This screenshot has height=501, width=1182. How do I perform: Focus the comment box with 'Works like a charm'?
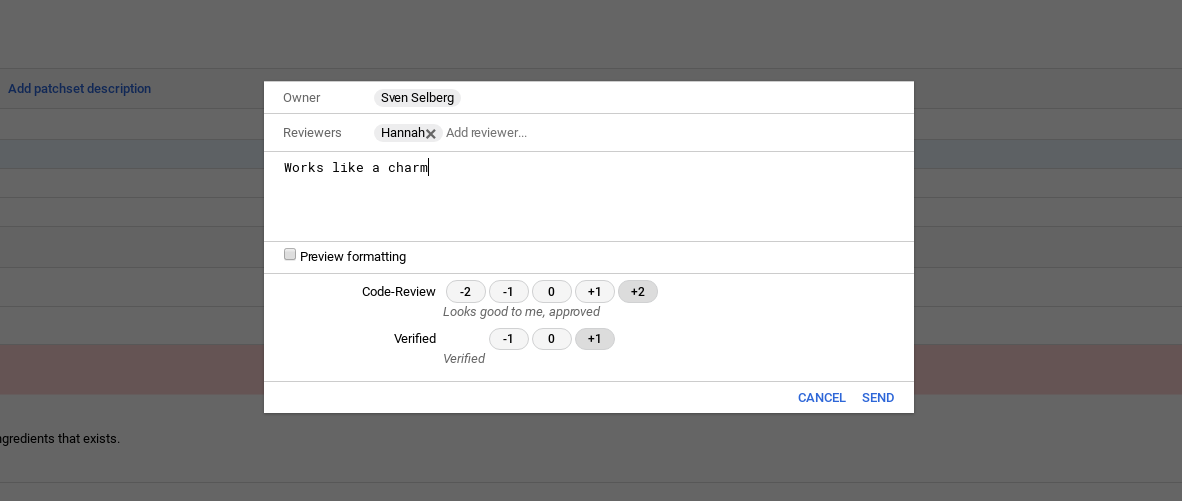[x=588, y=196]
